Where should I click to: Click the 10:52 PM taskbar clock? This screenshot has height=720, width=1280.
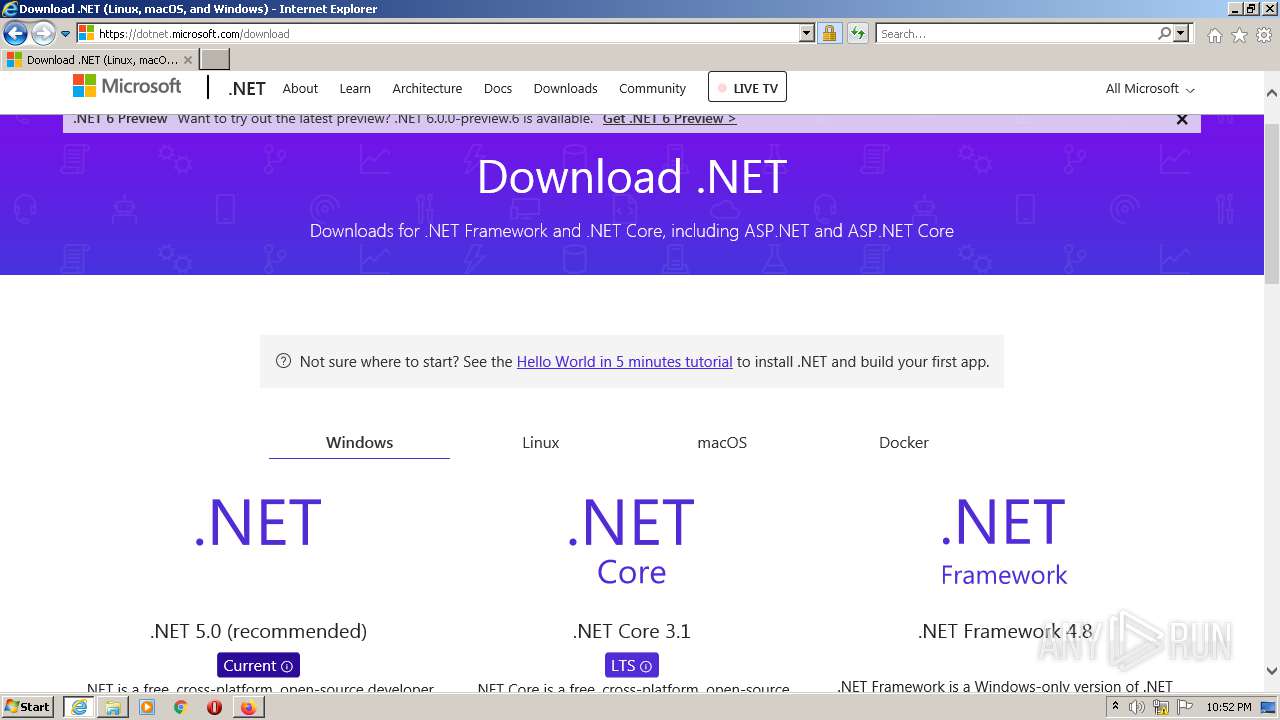[x=1229, y=707]
